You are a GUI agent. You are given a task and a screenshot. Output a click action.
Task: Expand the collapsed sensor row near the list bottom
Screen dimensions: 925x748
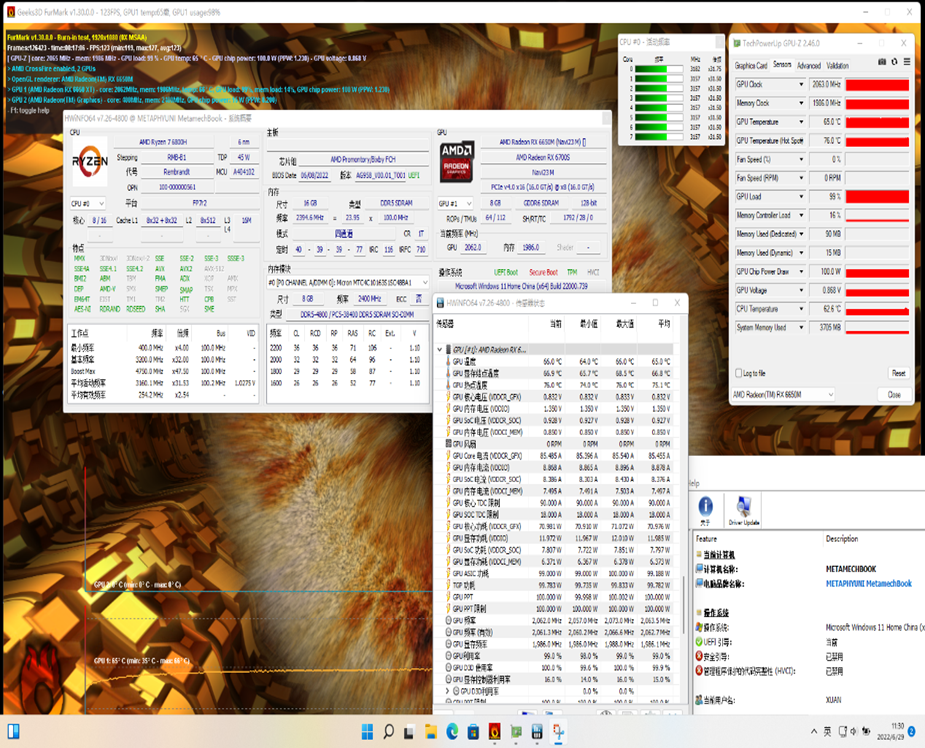point(448,691)
